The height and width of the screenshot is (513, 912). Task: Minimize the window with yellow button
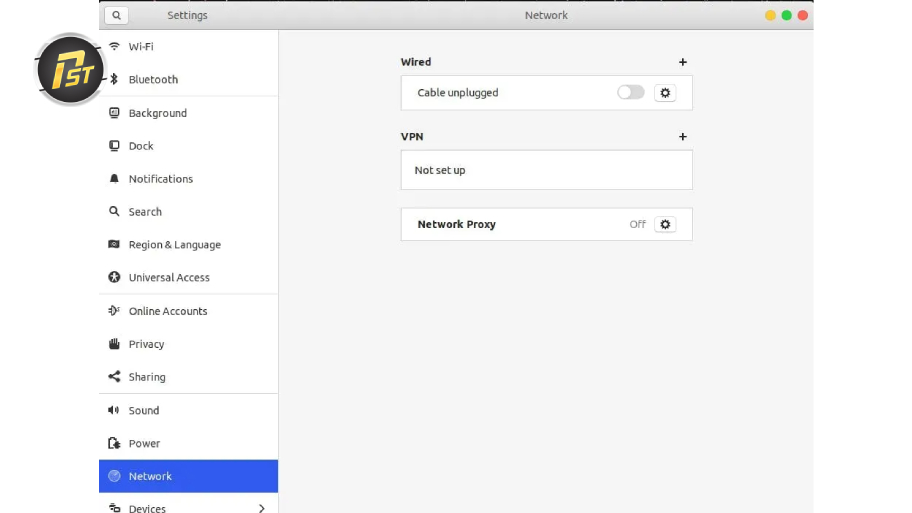click(x=770, y=16)
